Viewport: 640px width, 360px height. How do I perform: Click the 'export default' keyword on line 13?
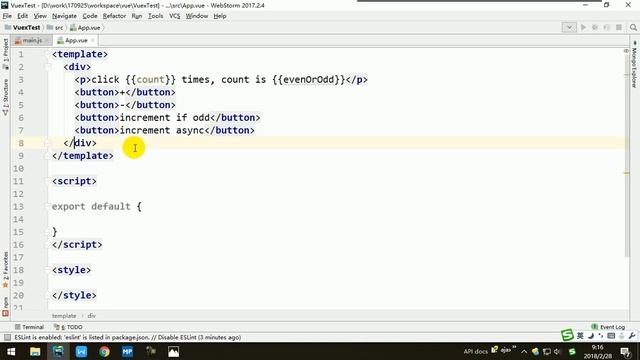click(91, 207)
